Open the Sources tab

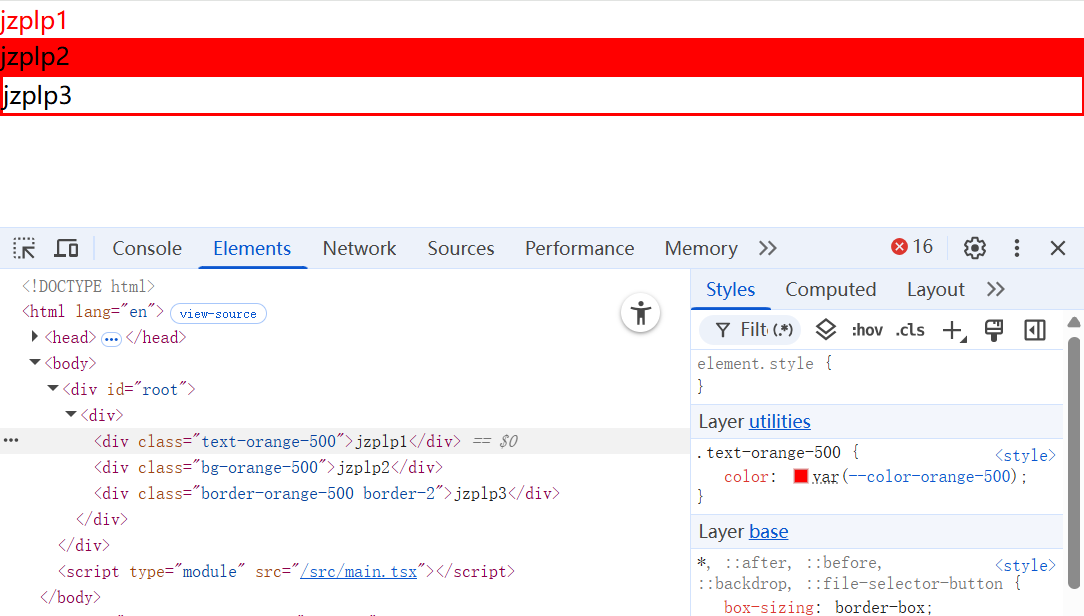point(461,248)
